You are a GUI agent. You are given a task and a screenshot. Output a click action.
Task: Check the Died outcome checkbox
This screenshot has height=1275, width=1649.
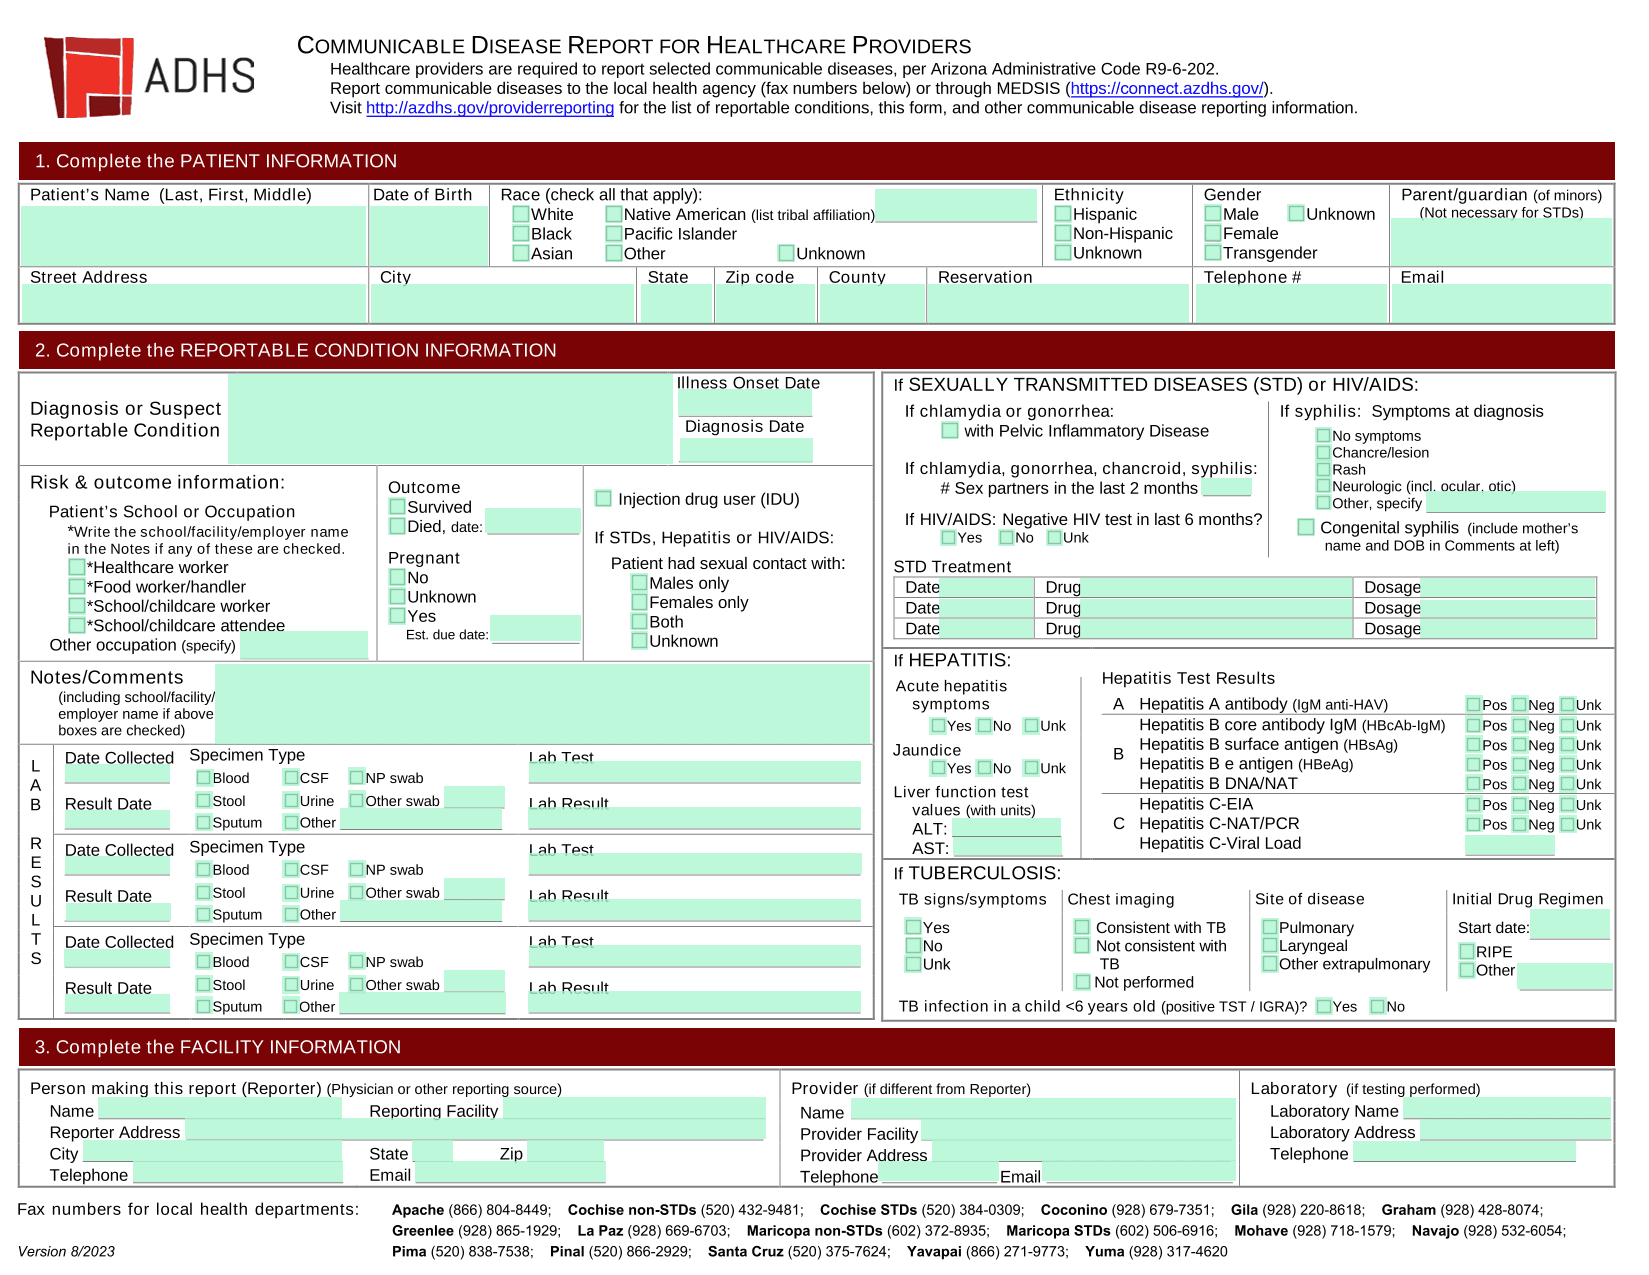[397, 526]
